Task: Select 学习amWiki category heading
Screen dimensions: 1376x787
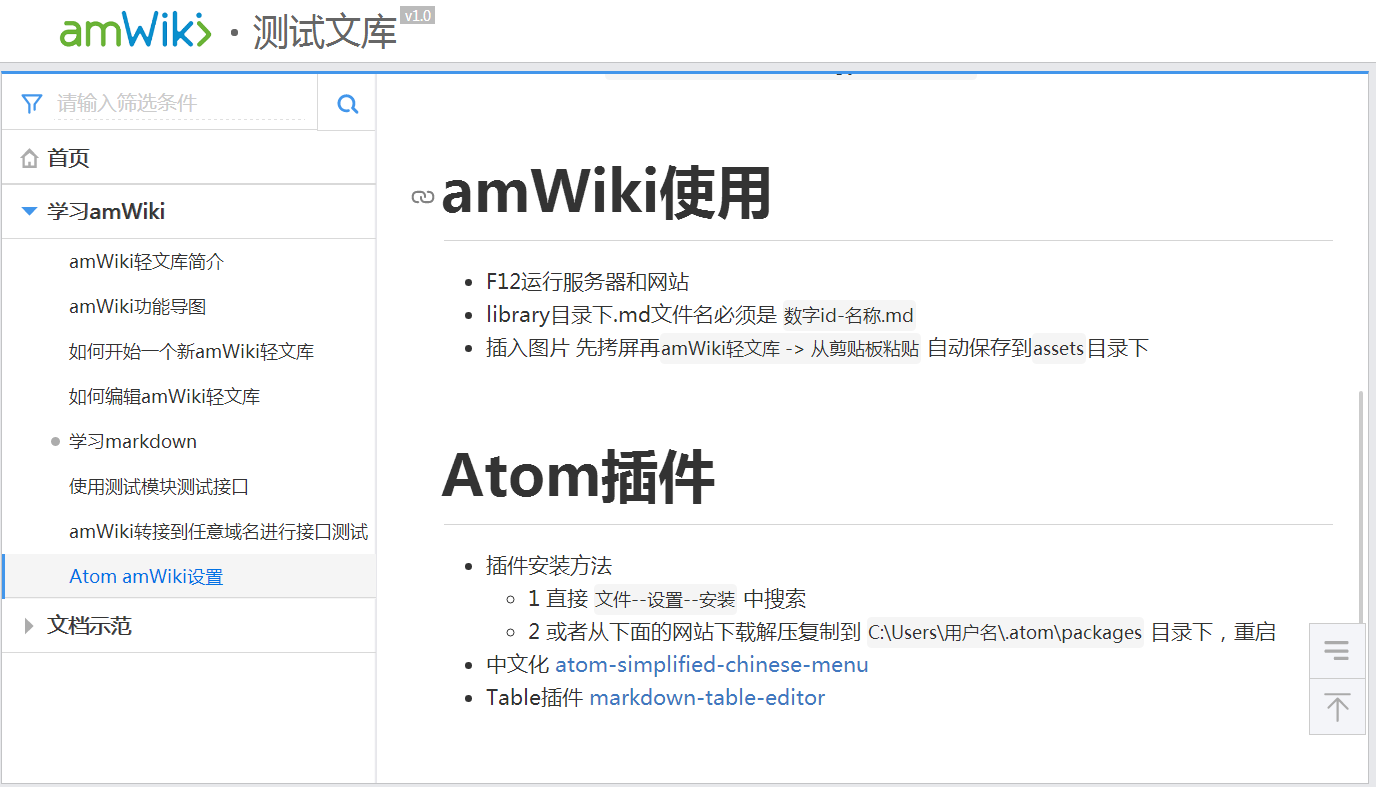Action: 106,212
